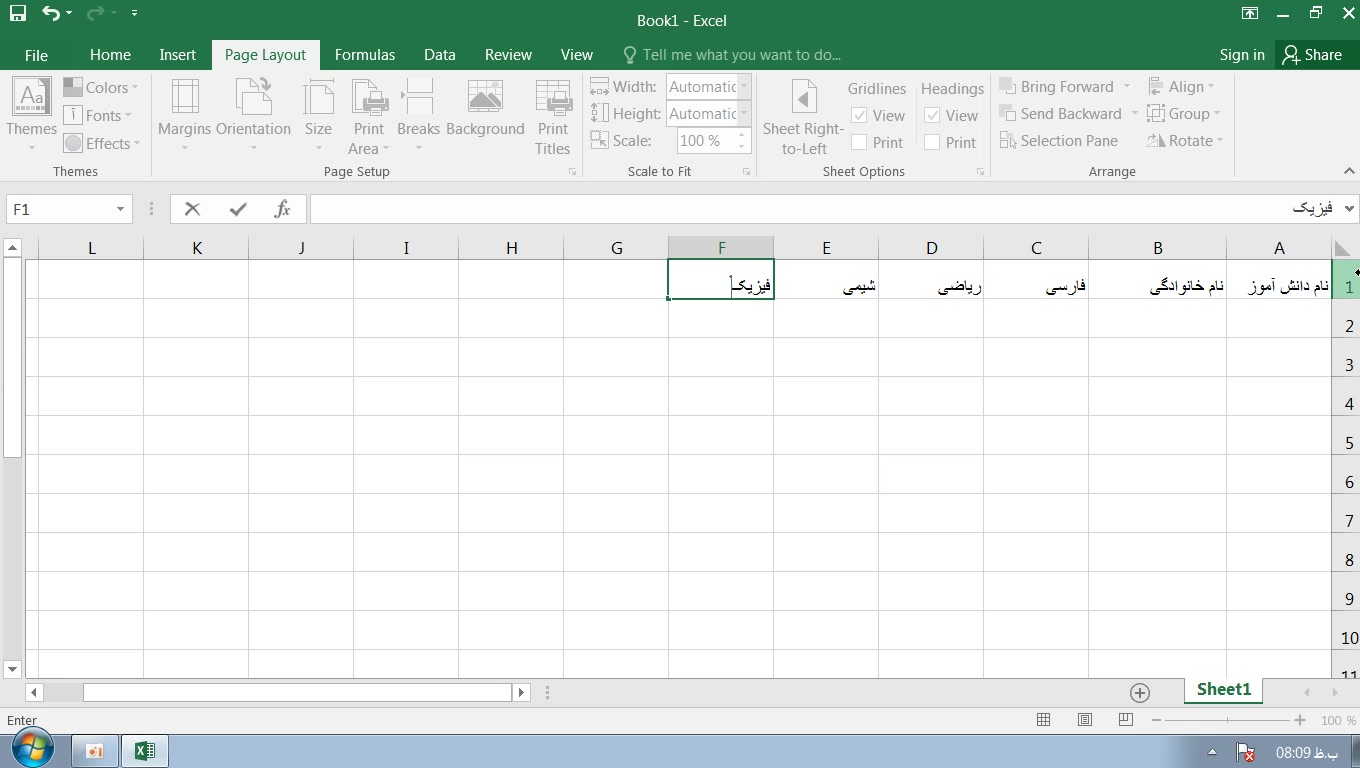Viewport: 1360px width, 768px height.
Task: Click the Sheet1 sheet tab
Action: pyautogui.click(x=1224, y=689)
